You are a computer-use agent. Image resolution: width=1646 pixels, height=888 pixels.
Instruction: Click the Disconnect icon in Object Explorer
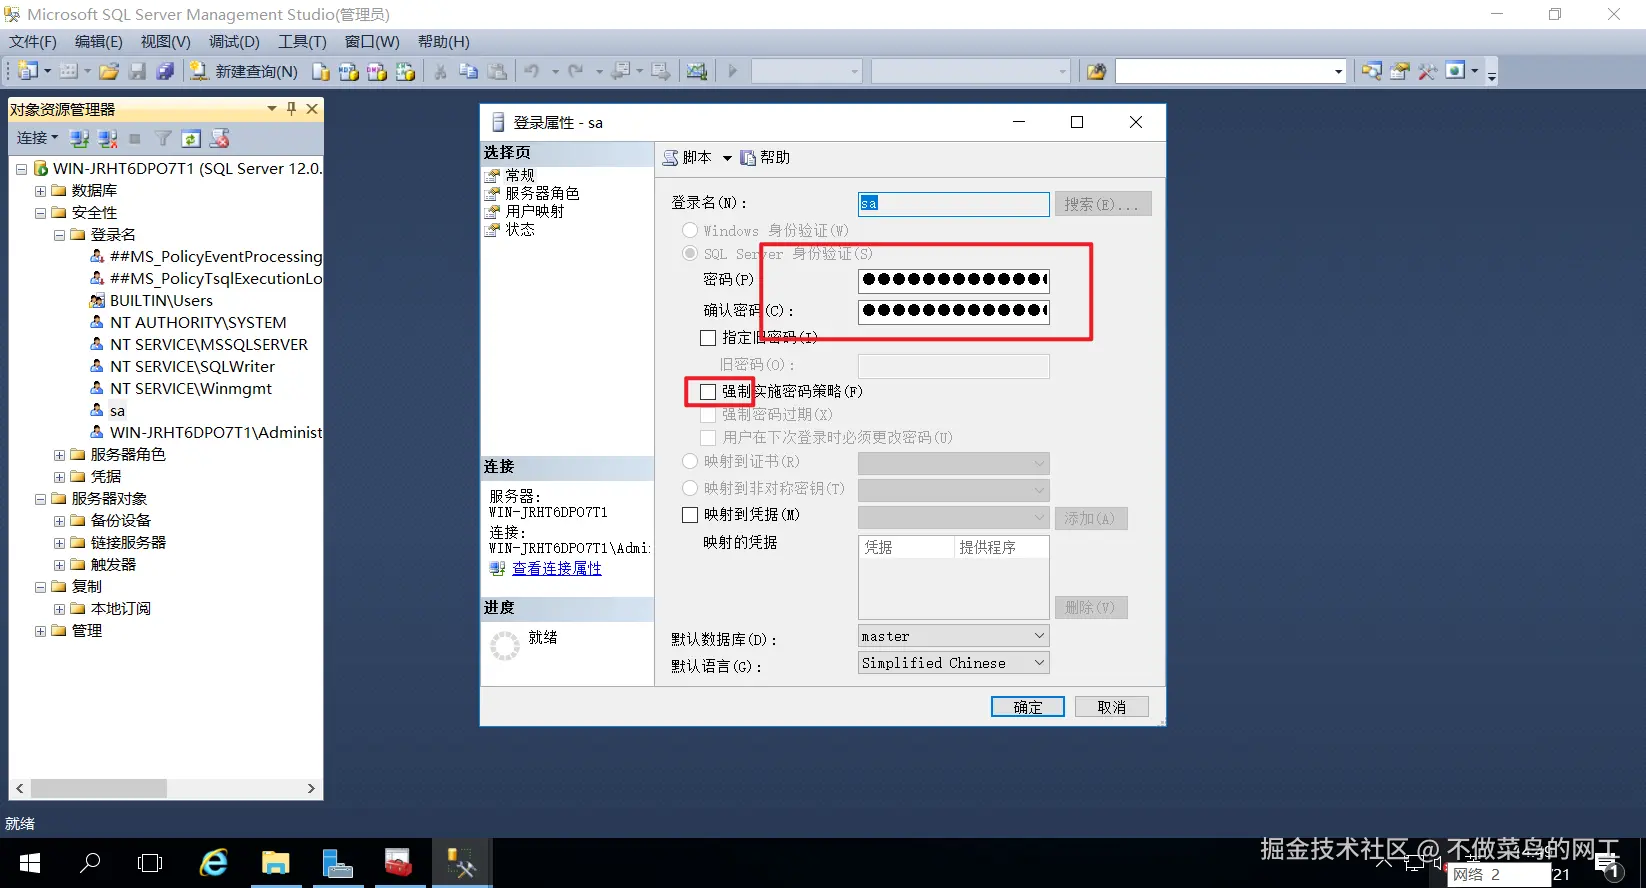(108, 138)
